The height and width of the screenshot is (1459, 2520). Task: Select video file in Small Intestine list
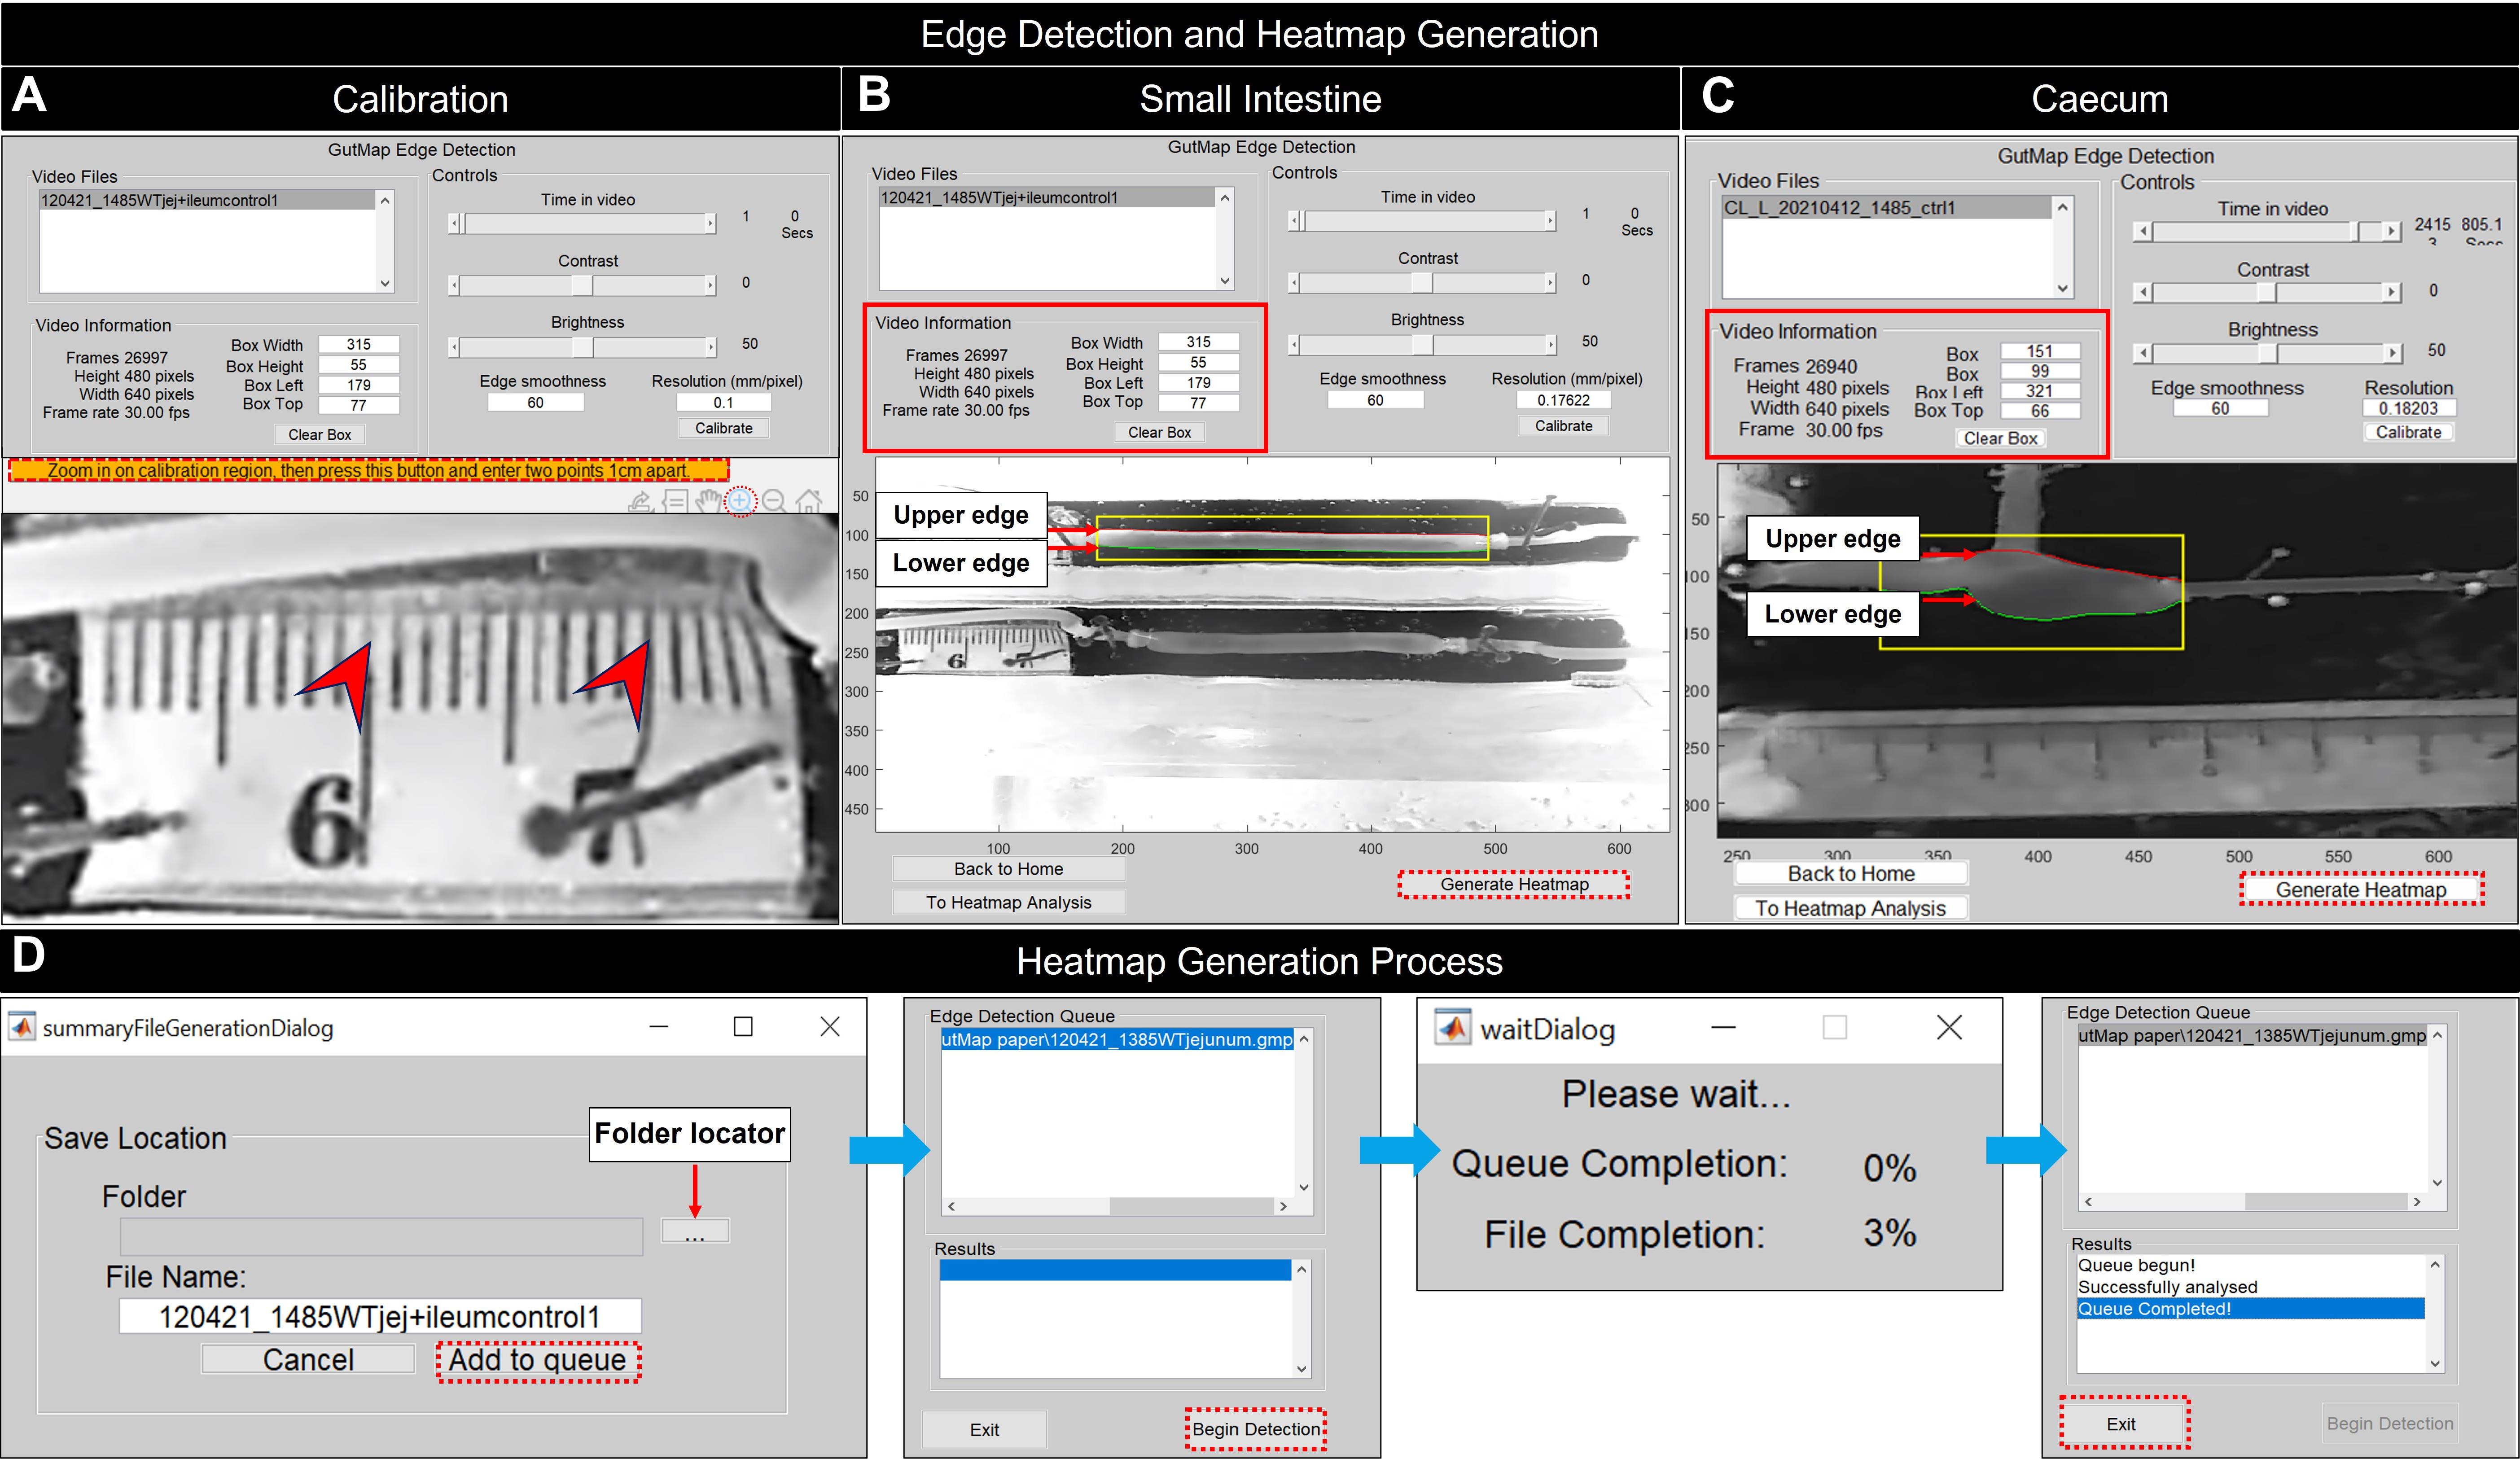[x=1046, y=197]
